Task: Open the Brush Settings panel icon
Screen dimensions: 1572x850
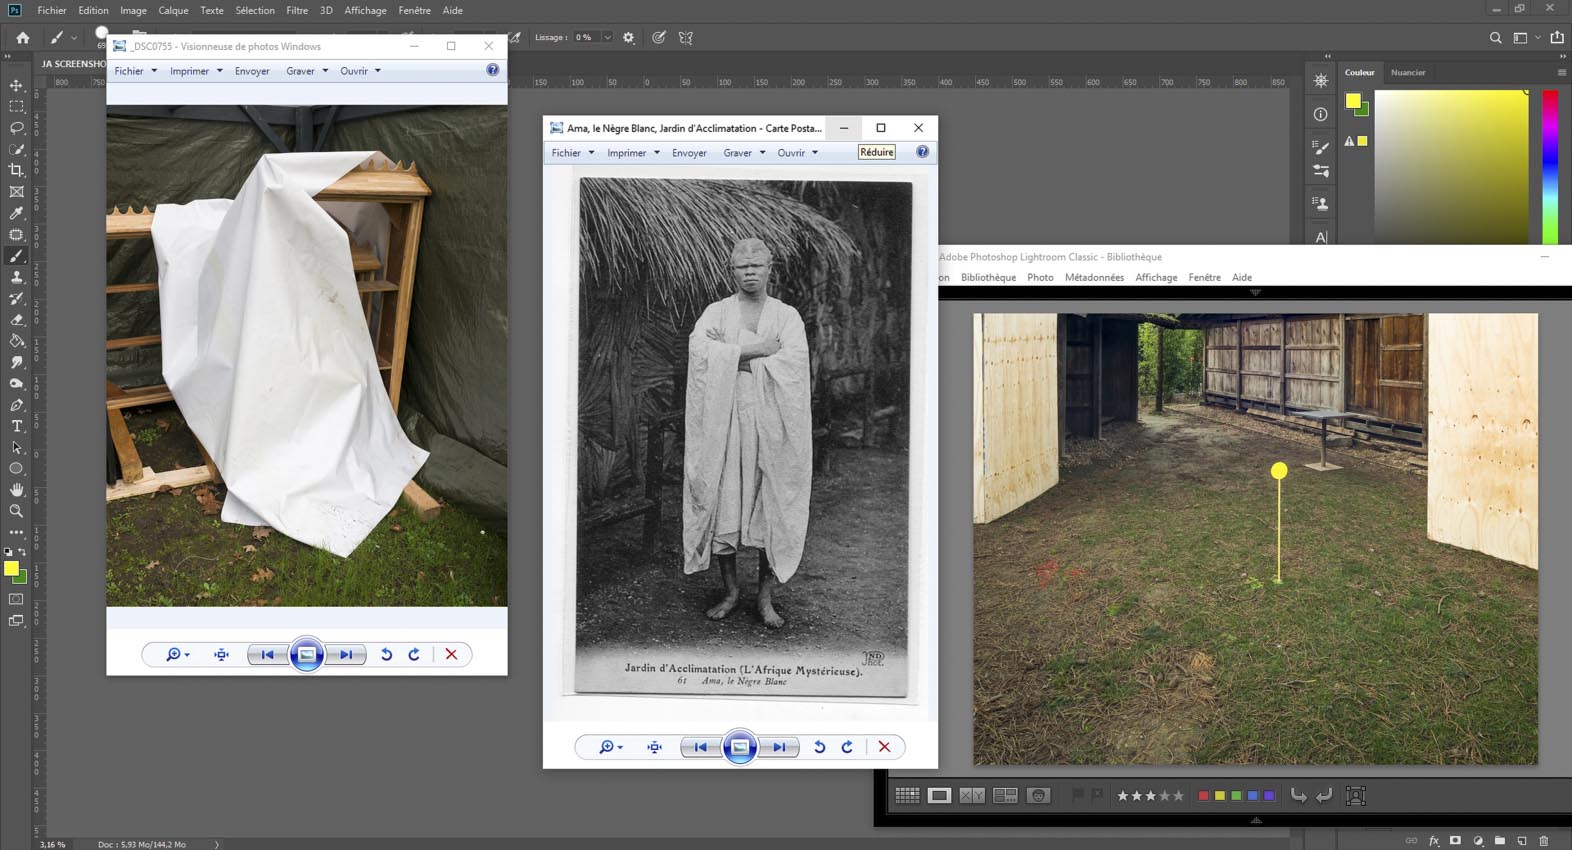Action: [1320, 147]
